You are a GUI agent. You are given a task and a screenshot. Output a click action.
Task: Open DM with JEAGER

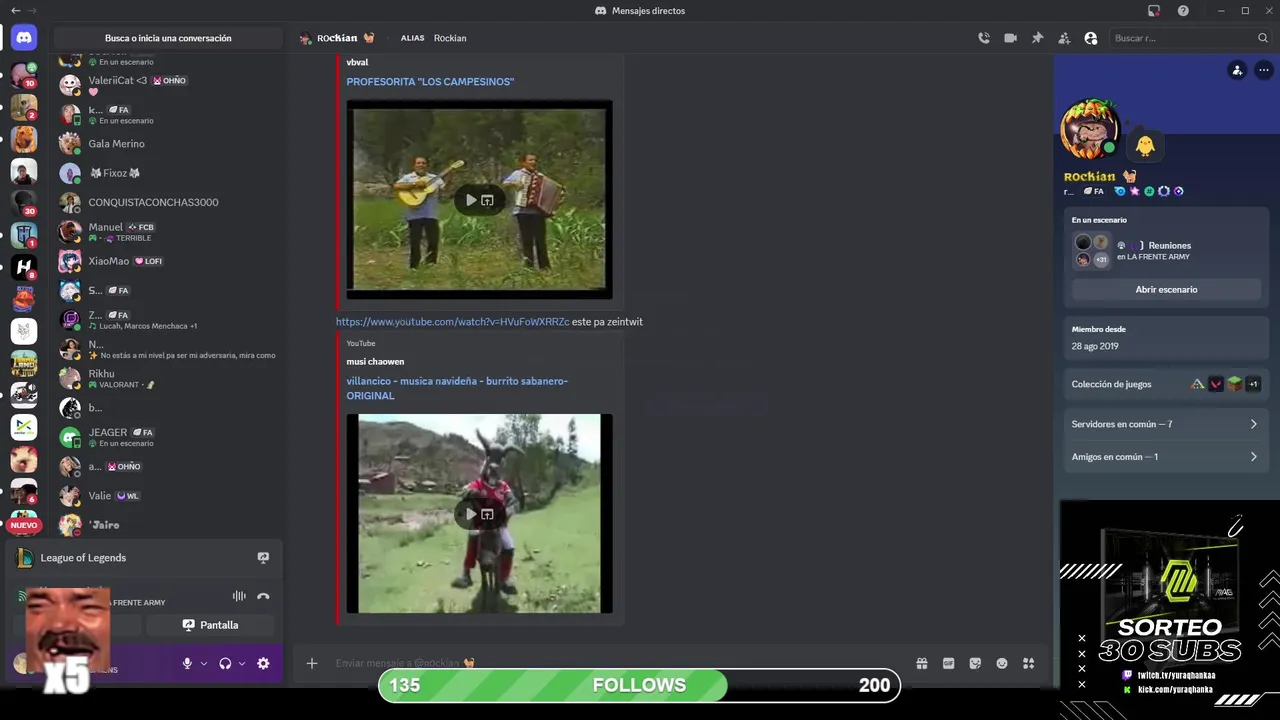[168, 437]
